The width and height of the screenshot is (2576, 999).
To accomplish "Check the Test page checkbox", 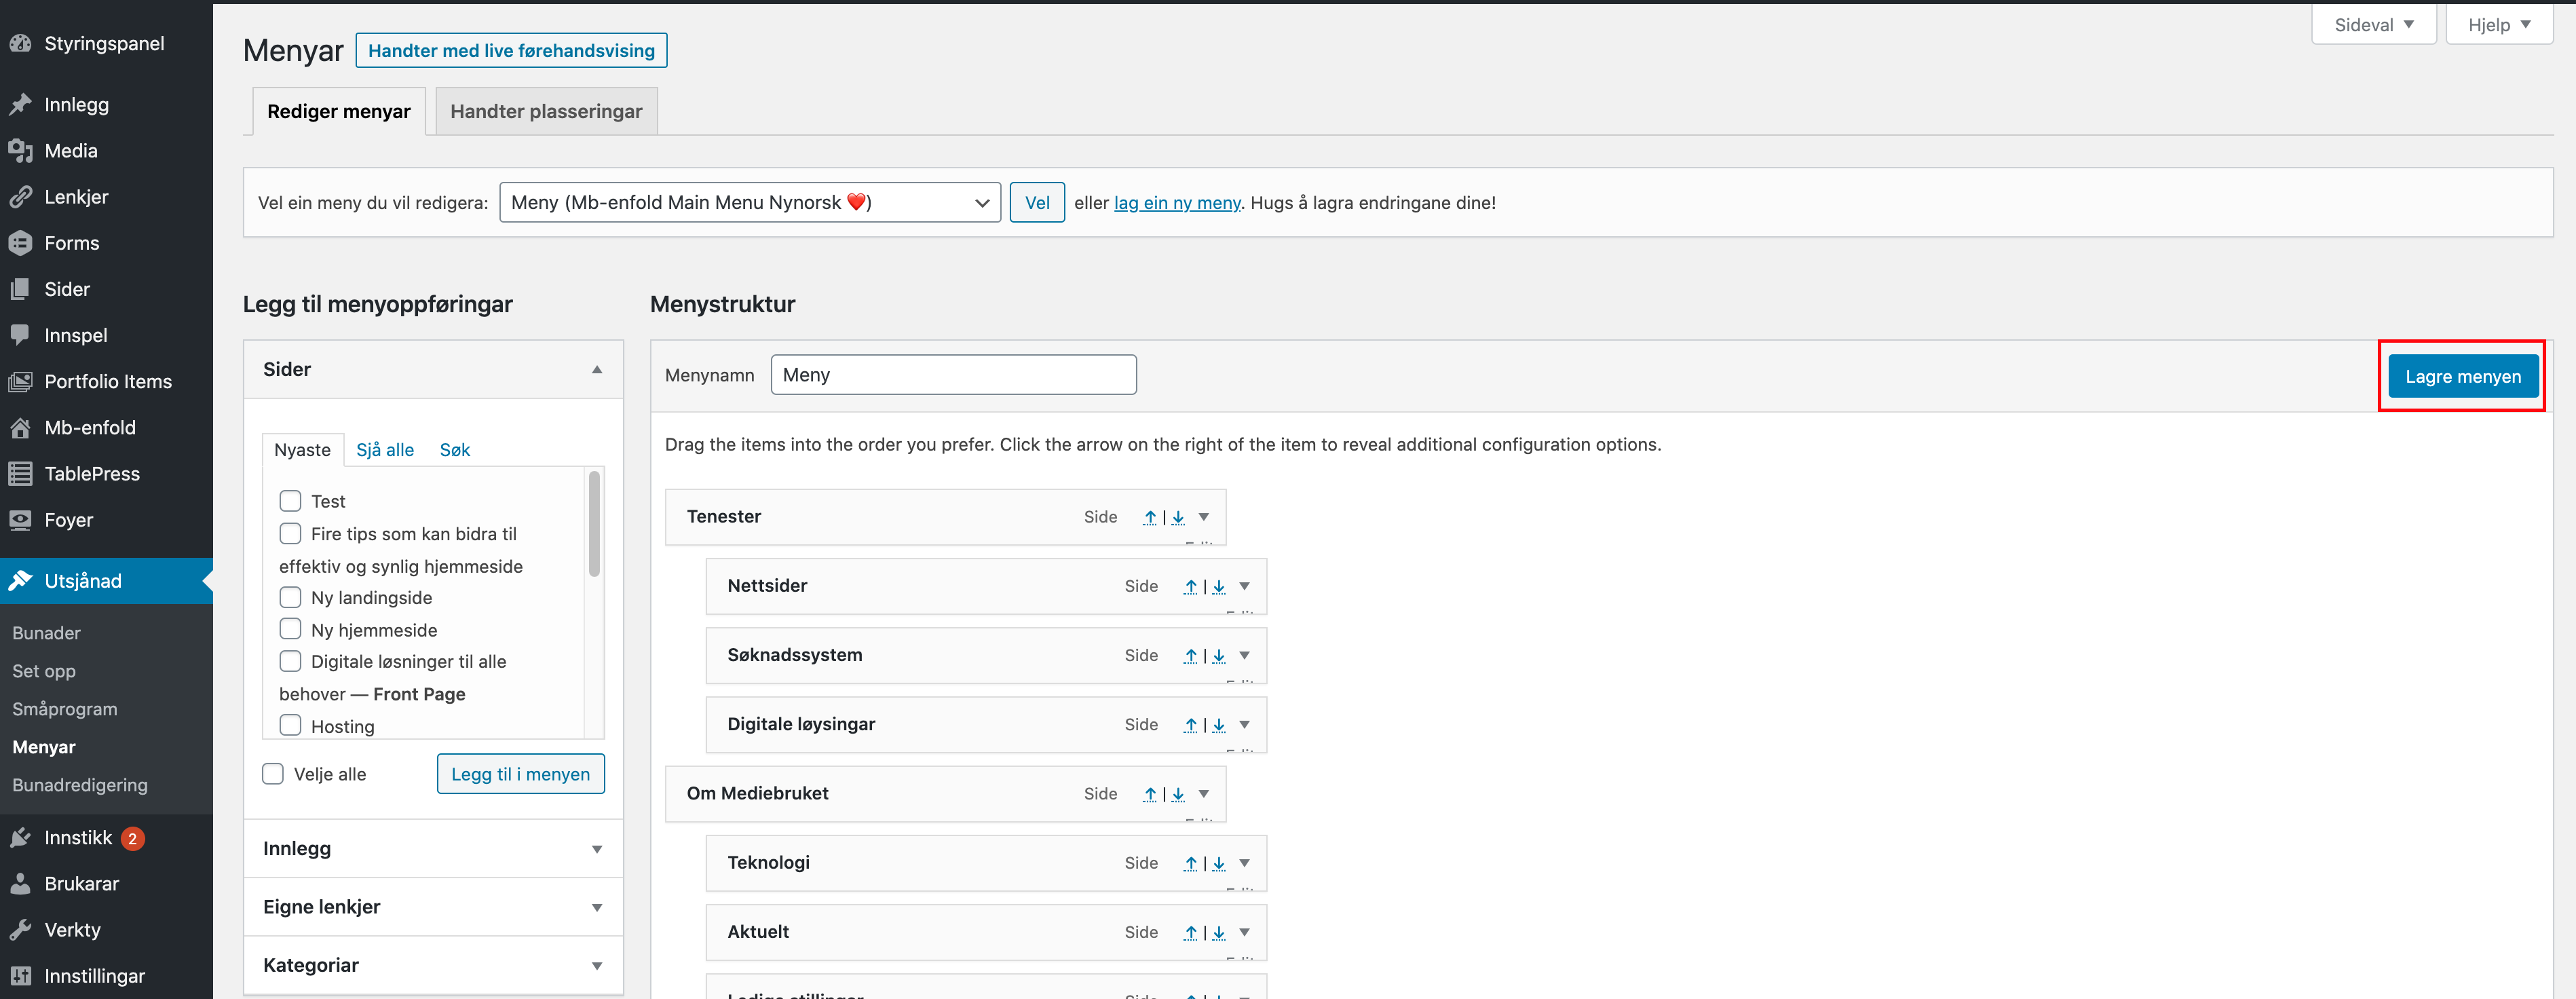I will tap(290, 501).
